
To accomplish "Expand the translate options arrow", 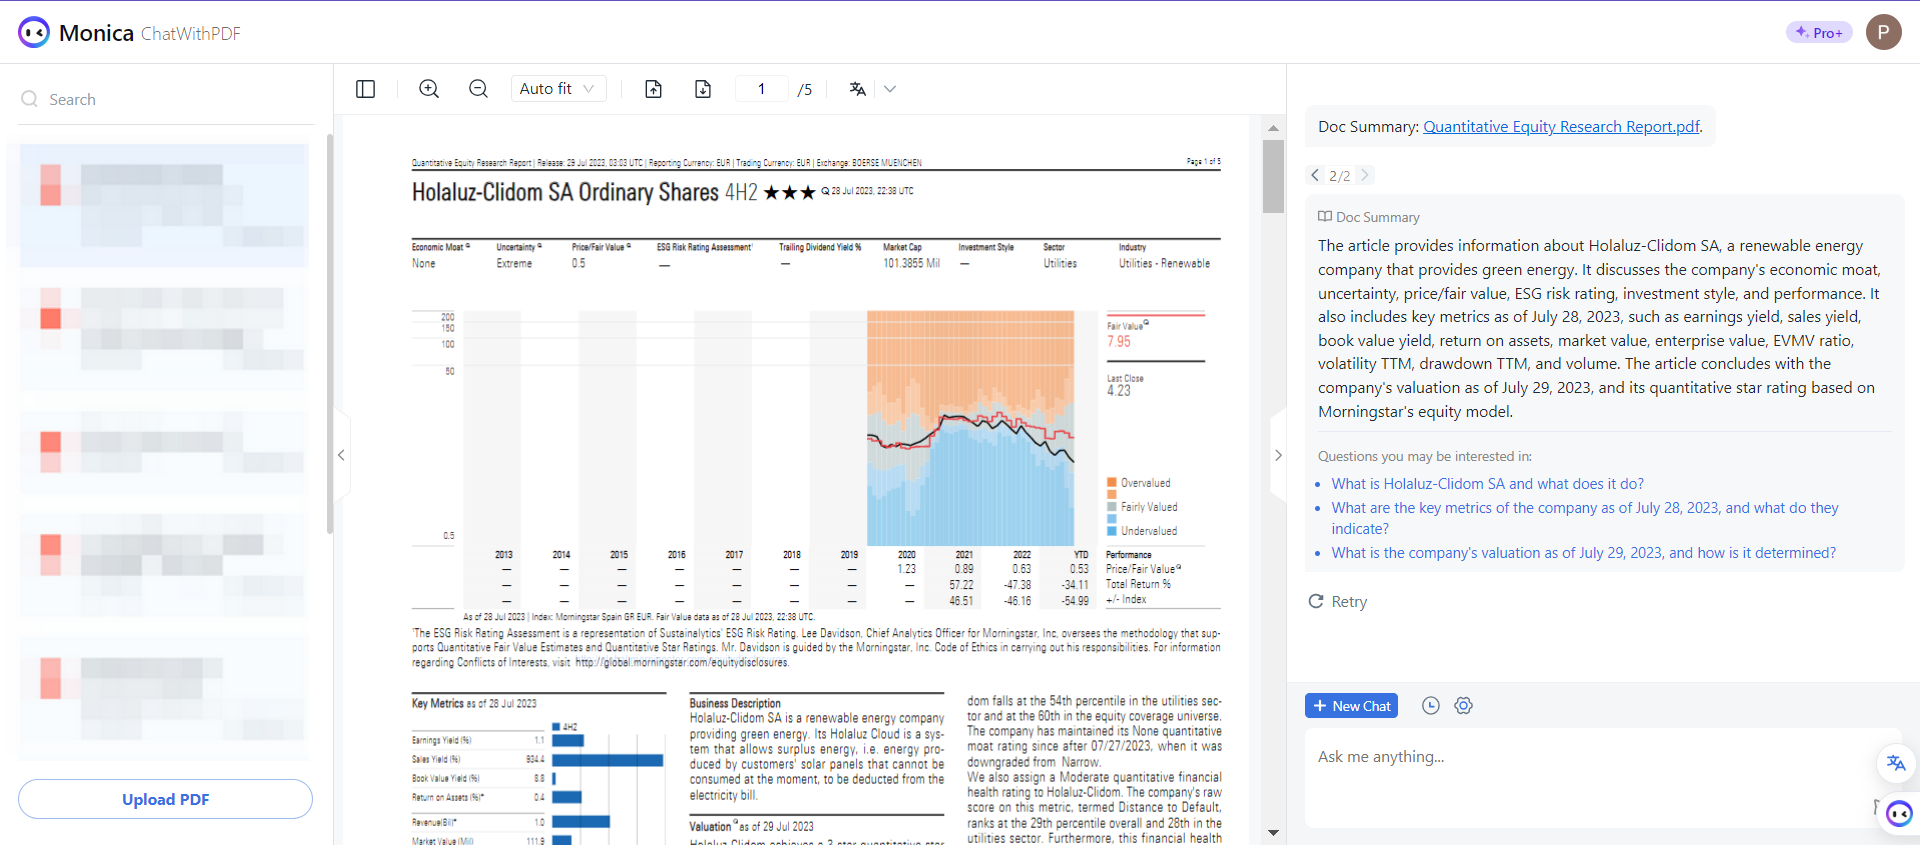I will pos(890,89).
